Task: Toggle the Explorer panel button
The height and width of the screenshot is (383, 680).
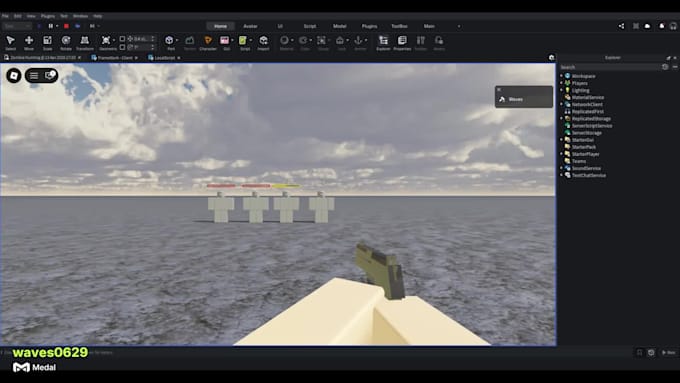Action: pyautogui.click(x=383, y=43)
